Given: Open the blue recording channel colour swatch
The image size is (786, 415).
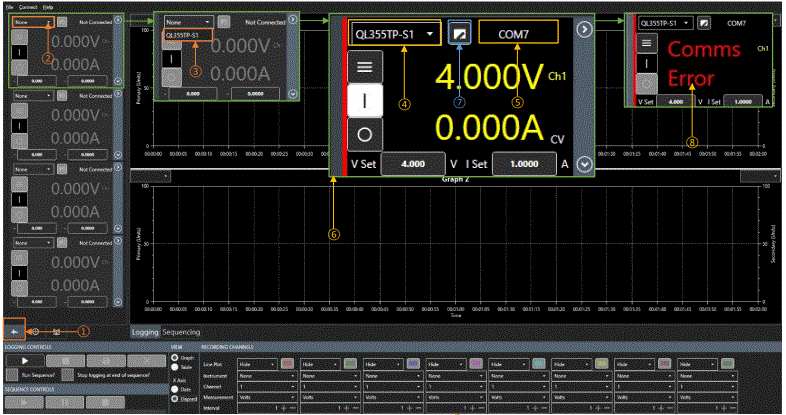Looking at the screenshot, I should pos(413,364).
